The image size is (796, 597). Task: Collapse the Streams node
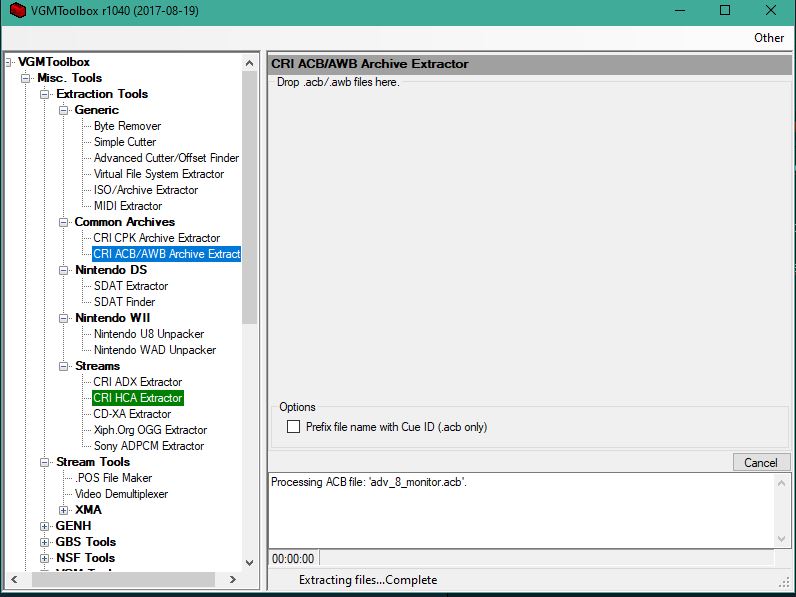click(63, 366)
